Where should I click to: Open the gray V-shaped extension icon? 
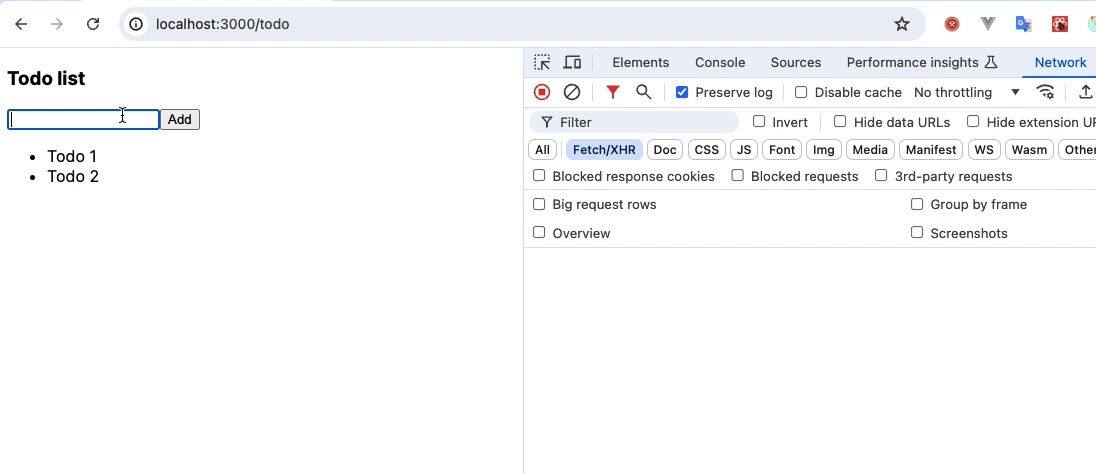[x=988, y=24]
